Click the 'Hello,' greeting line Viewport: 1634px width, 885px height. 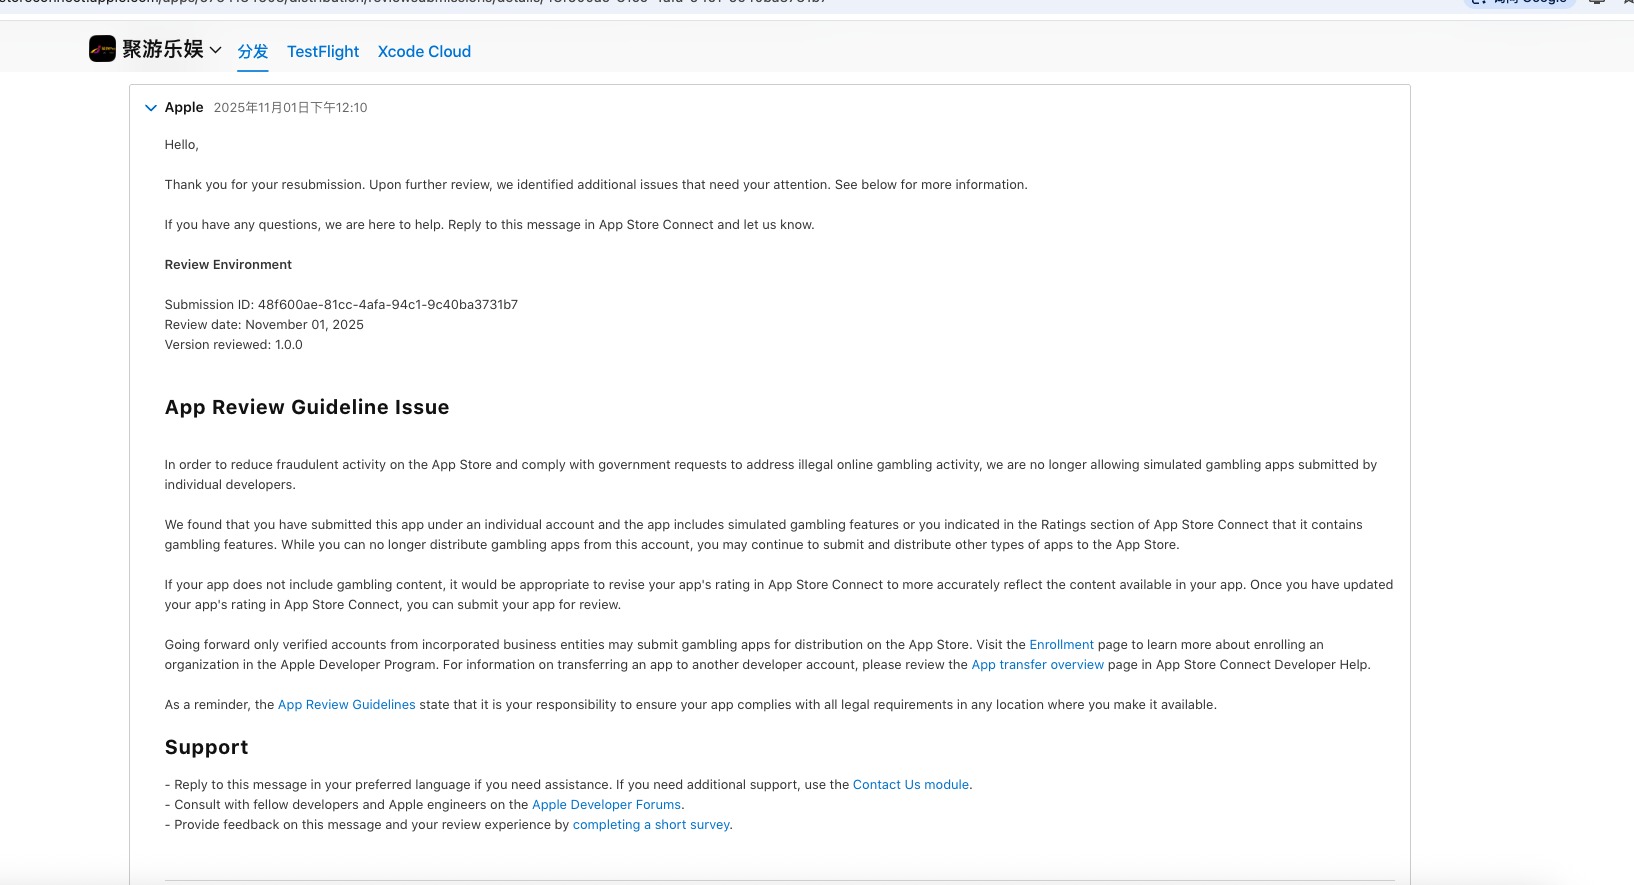[182, 145]
